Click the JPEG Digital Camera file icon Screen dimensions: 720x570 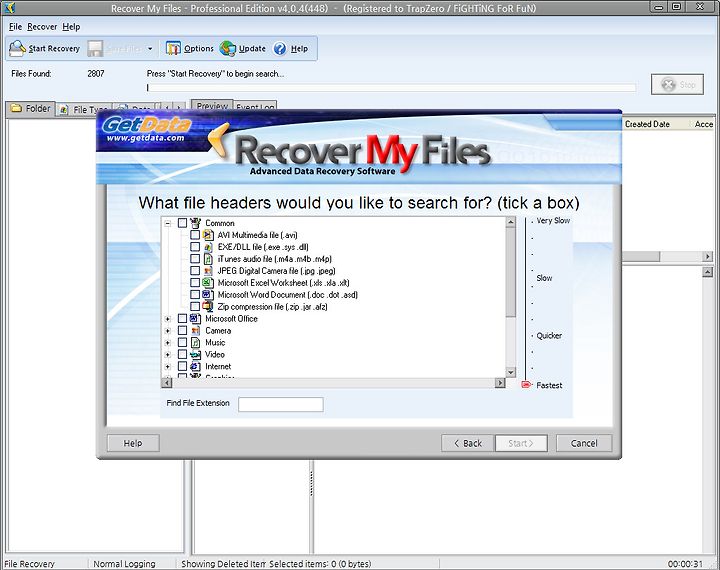208,271
